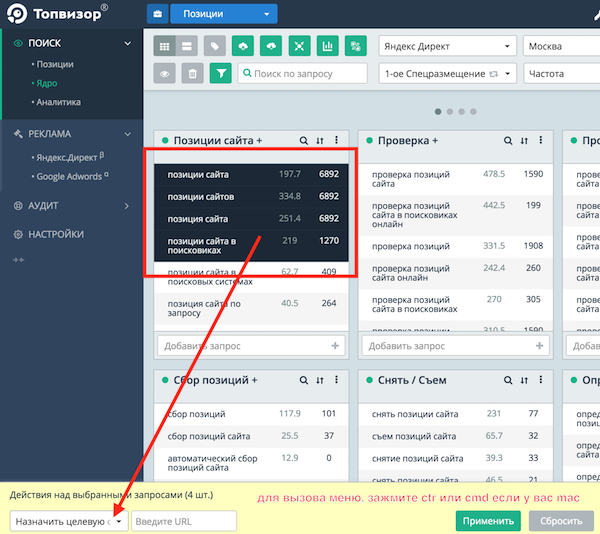Toggle the eye visibility button
600x534 pixels.
pos(164,74)
